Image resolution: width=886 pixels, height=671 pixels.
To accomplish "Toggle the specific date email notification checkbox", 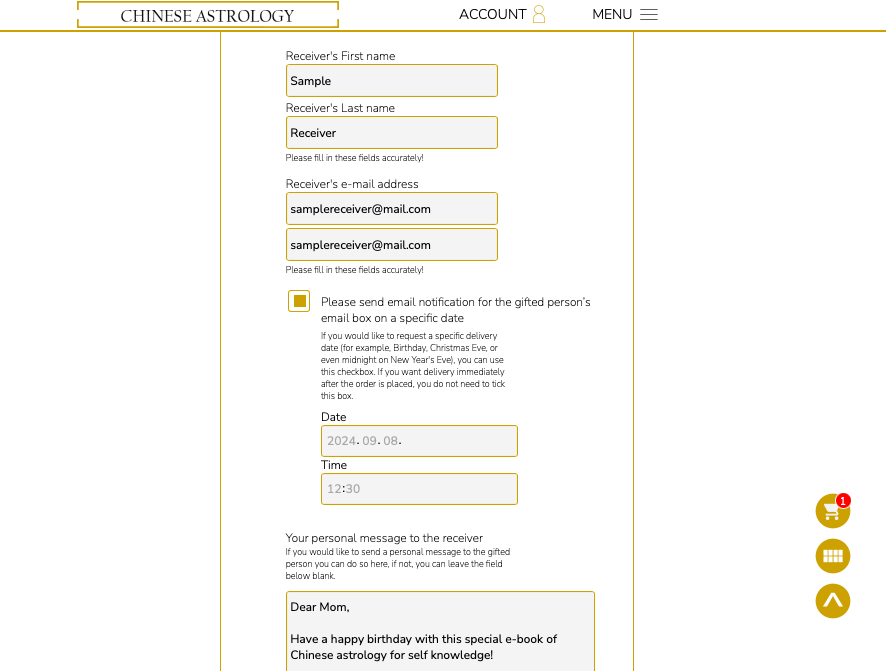I will (x=299, y=301).
